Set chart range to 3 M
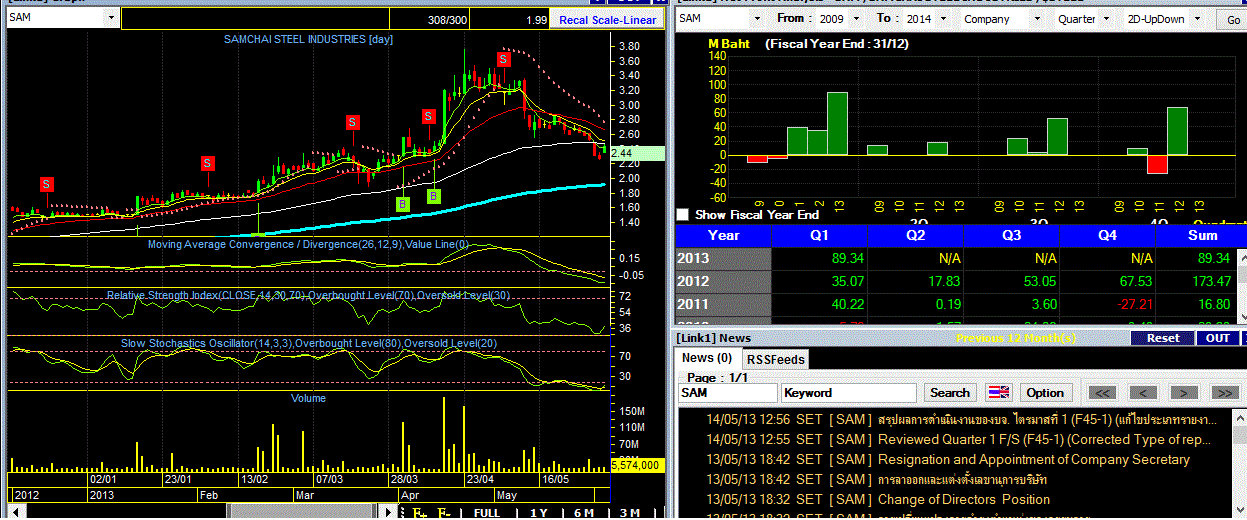 (629, 513)
